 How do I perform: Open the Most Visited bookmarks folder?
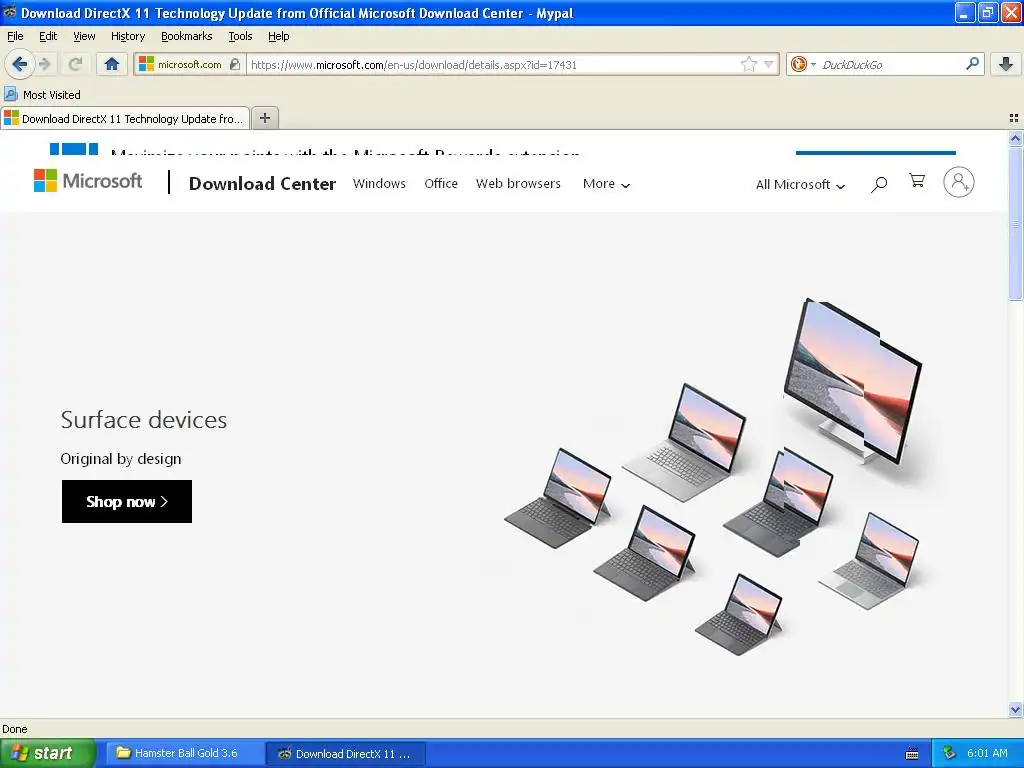tap(42, 95)
